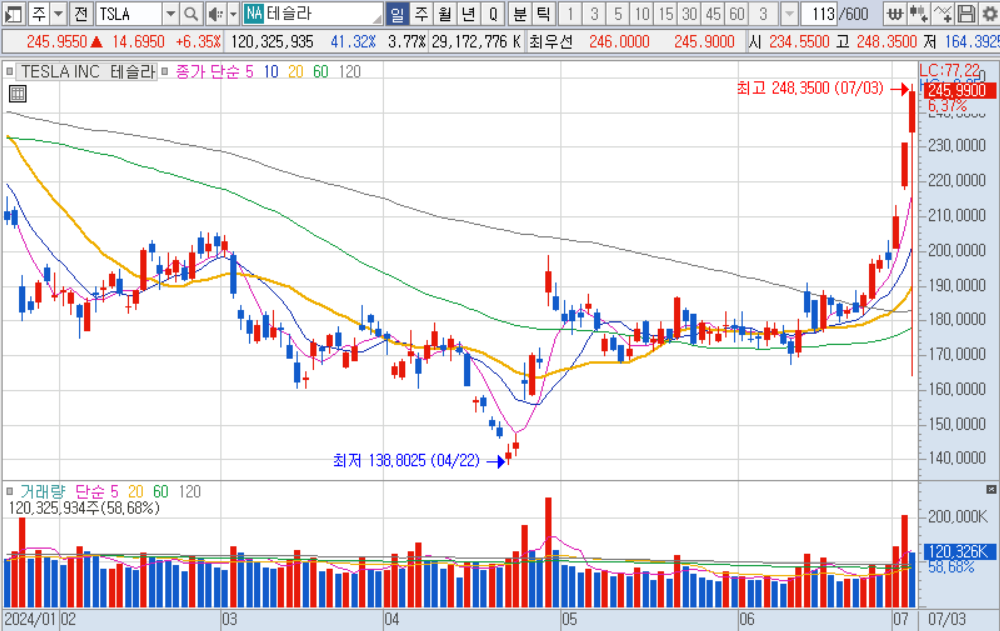Switch to the 월 monthly chart tab

(x=445, y=13)
